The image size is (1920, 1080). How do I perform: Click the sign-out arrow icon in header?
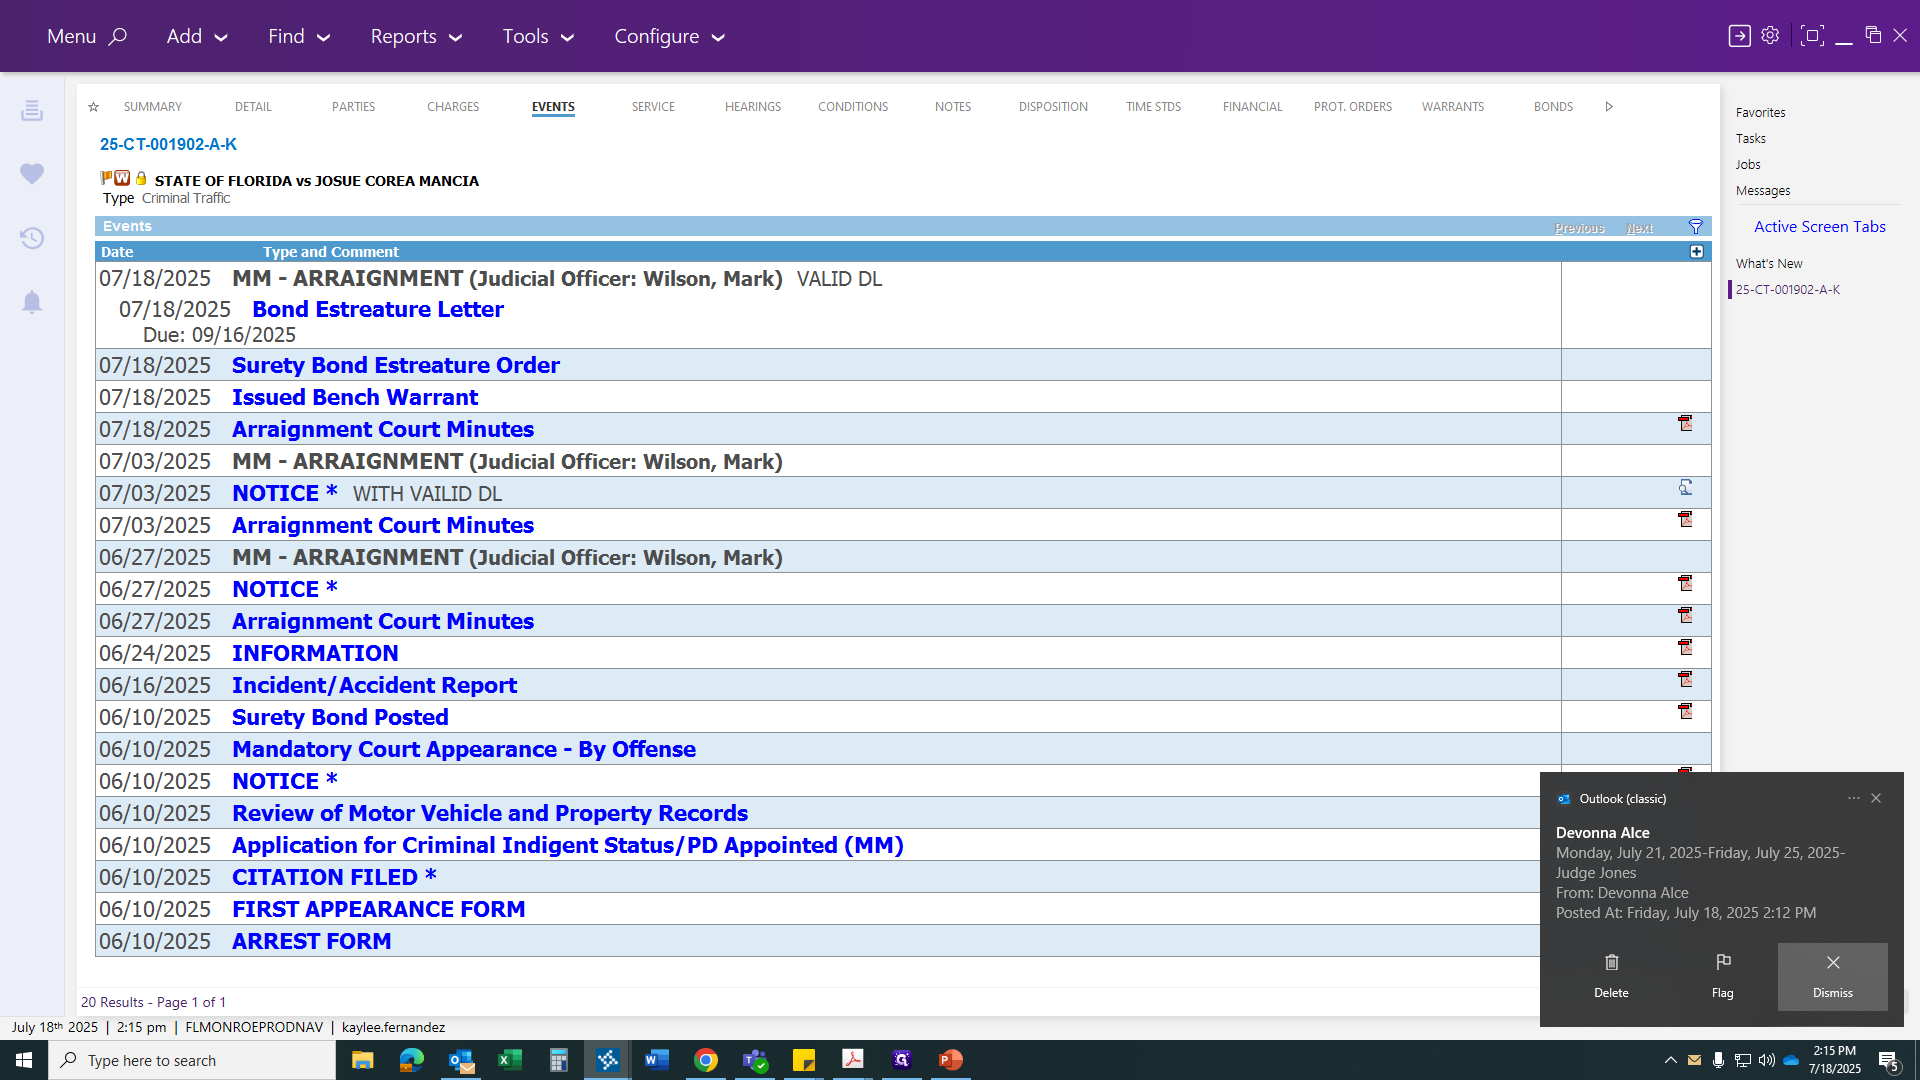coord(1739,36)
